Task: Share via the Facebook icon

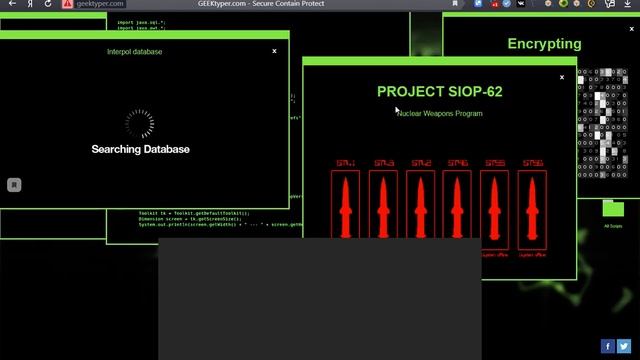Action: click(608, 346)
